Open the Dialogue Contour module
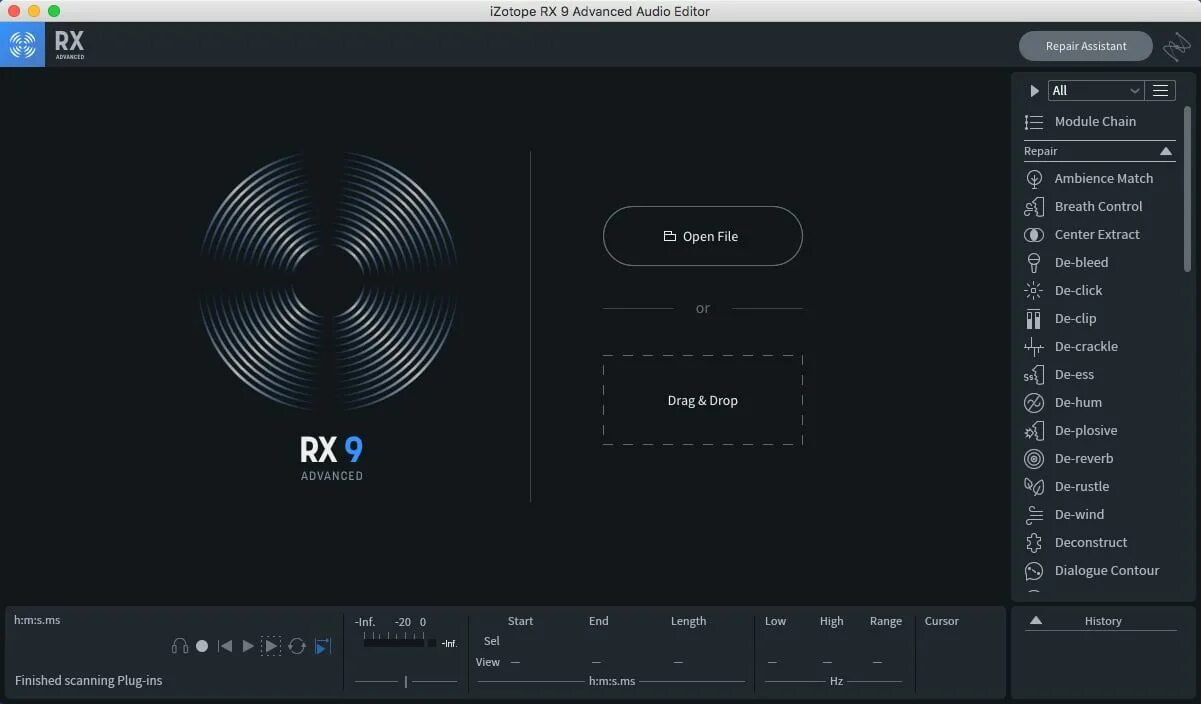This screenshot has width=1201, height=704. point(1107,571)
